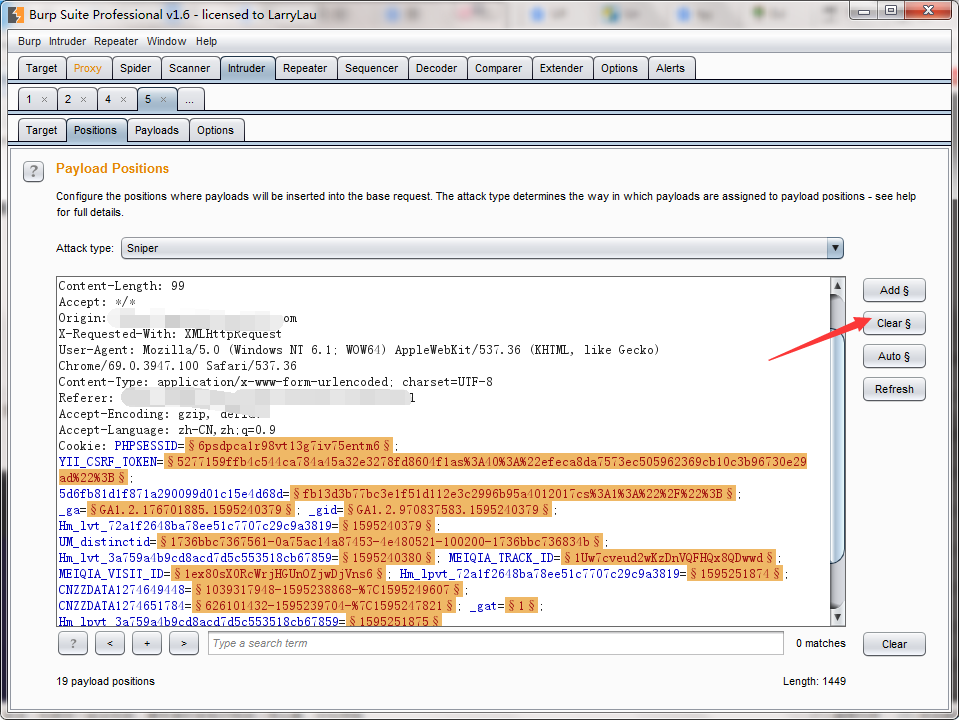Click the UM_distinctid cookie name
959x720 pixels.
105,542
